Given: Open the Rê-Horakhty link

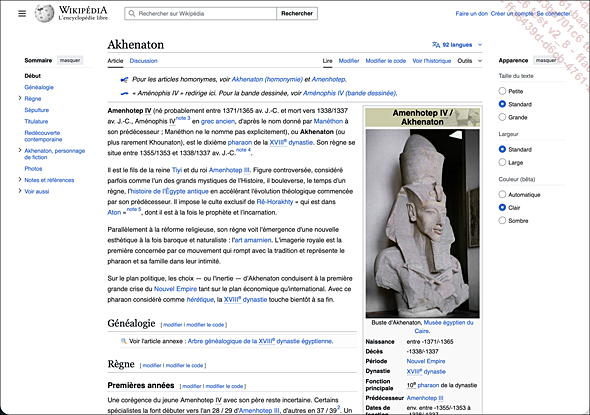Looking at the screenshot, I should [x=275, y=202].
